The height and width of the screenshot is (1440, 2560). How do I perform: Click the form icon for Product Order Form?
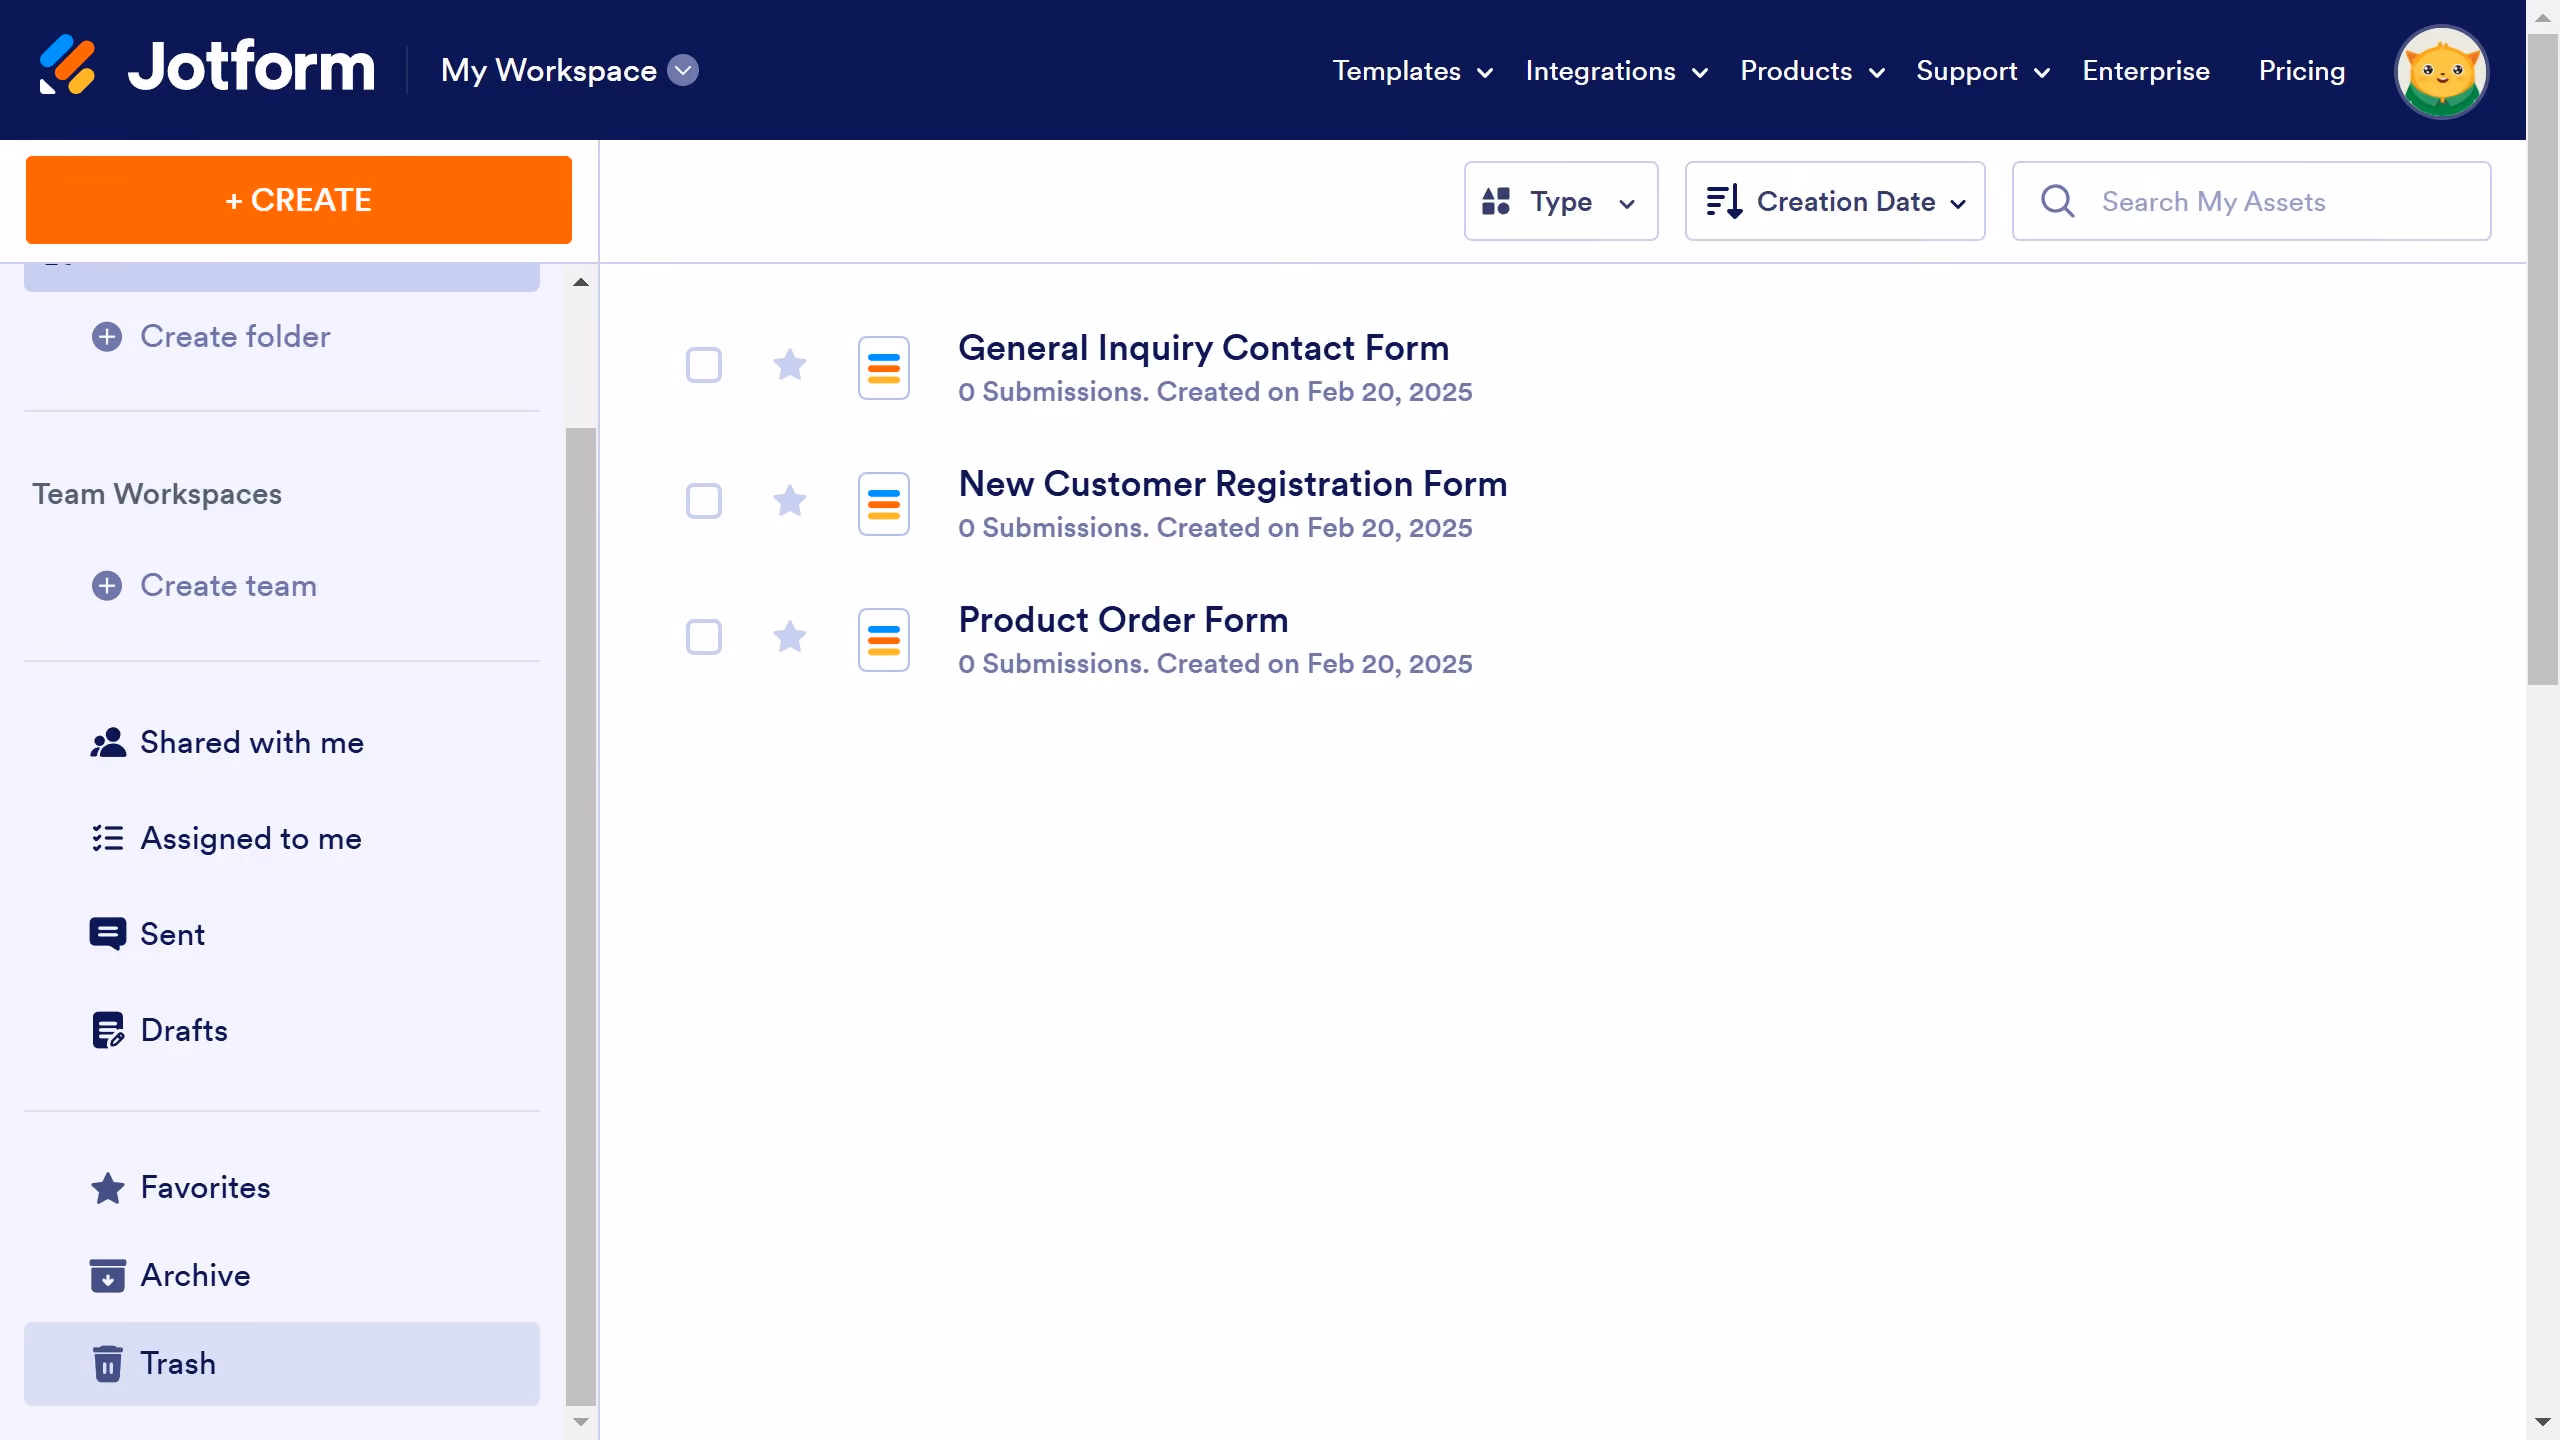[x=884, y=640]
